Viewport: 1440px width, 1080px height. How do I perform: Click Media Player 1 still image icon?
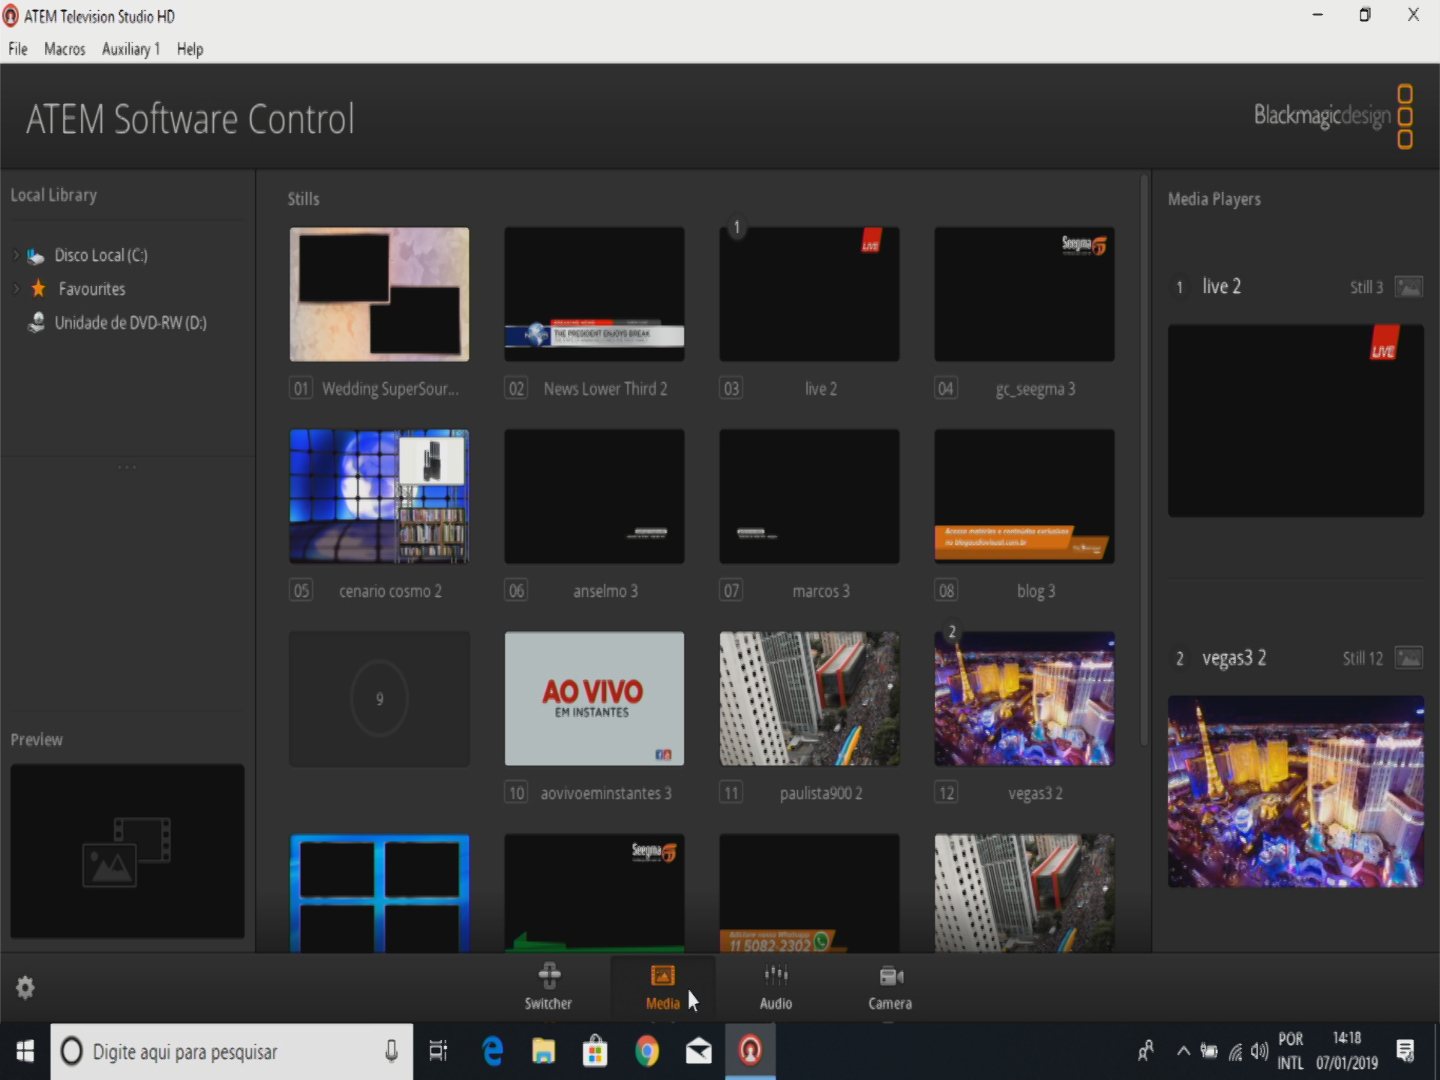click(x=1408, y=287)
